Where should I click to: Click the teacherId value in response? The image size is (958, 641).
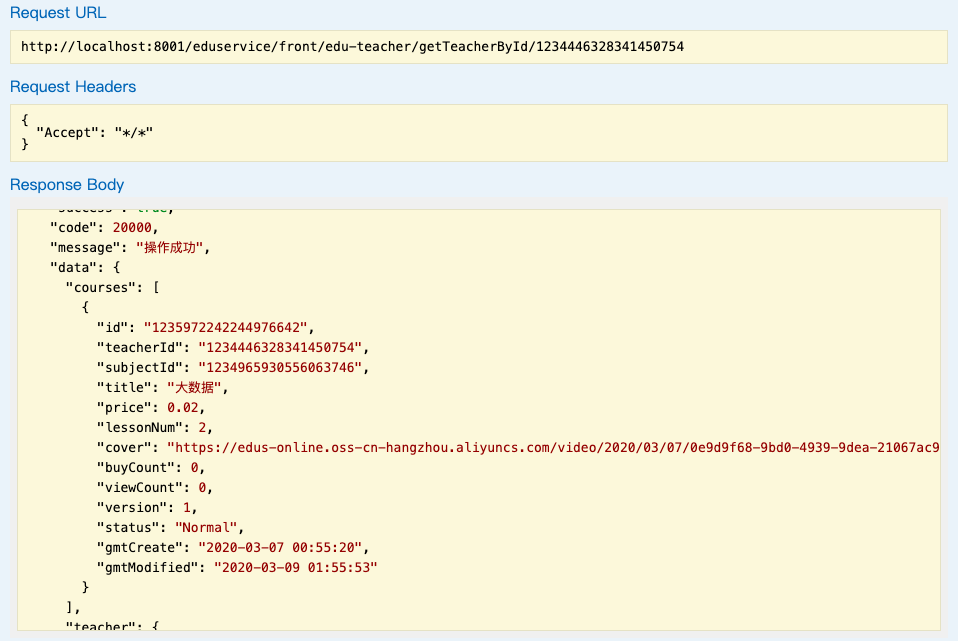[x=283, y=348]
